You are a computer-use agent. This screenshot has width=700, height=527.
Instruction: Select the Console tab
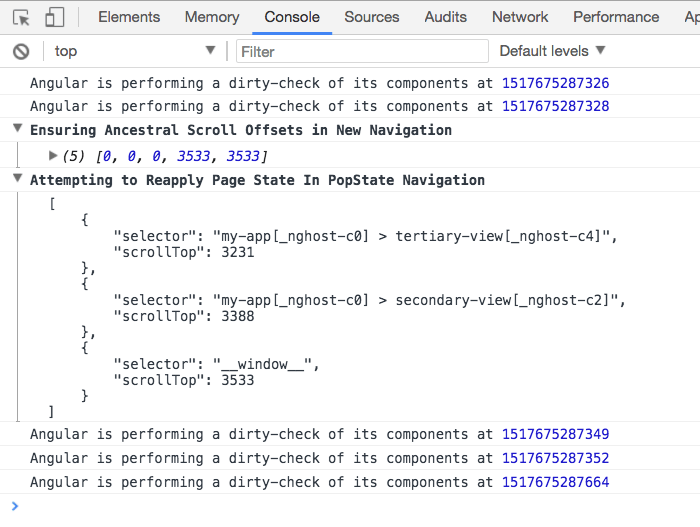pyautogui.click(x=292, y=17)
